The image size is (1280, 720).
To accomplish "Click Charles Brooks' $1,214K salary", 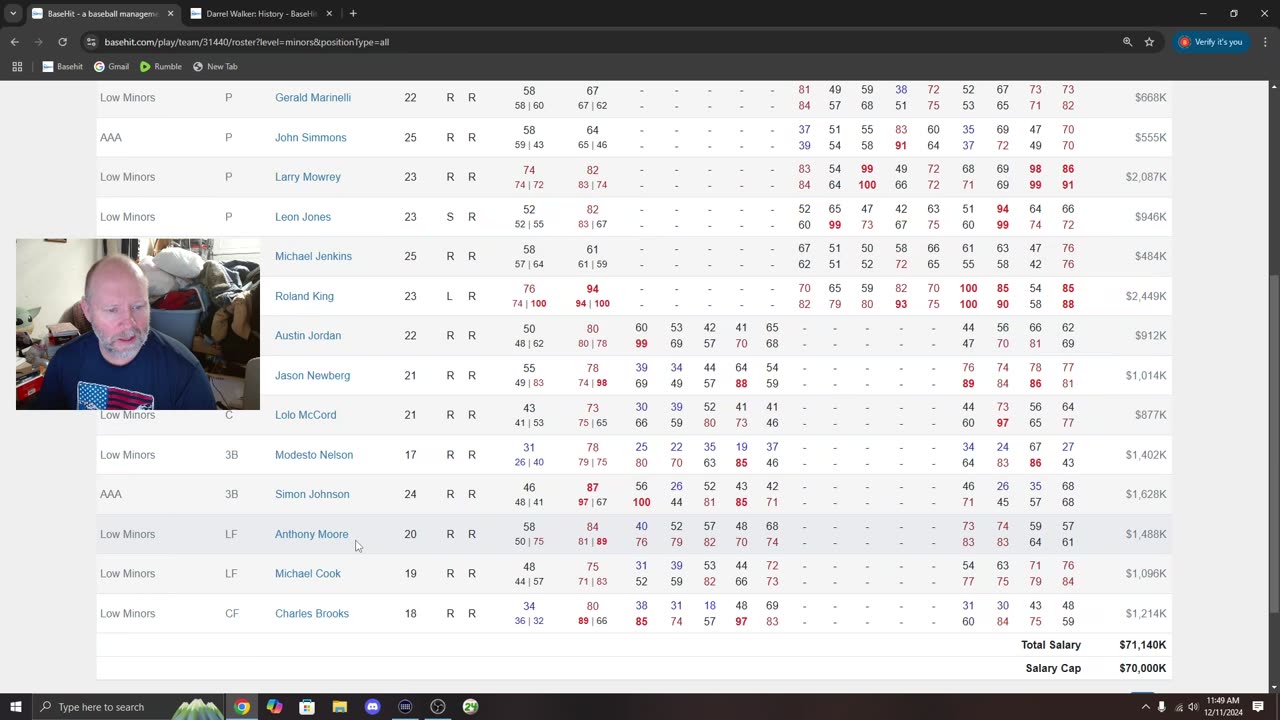I will pyautogui.click(x=1145, y=614).
